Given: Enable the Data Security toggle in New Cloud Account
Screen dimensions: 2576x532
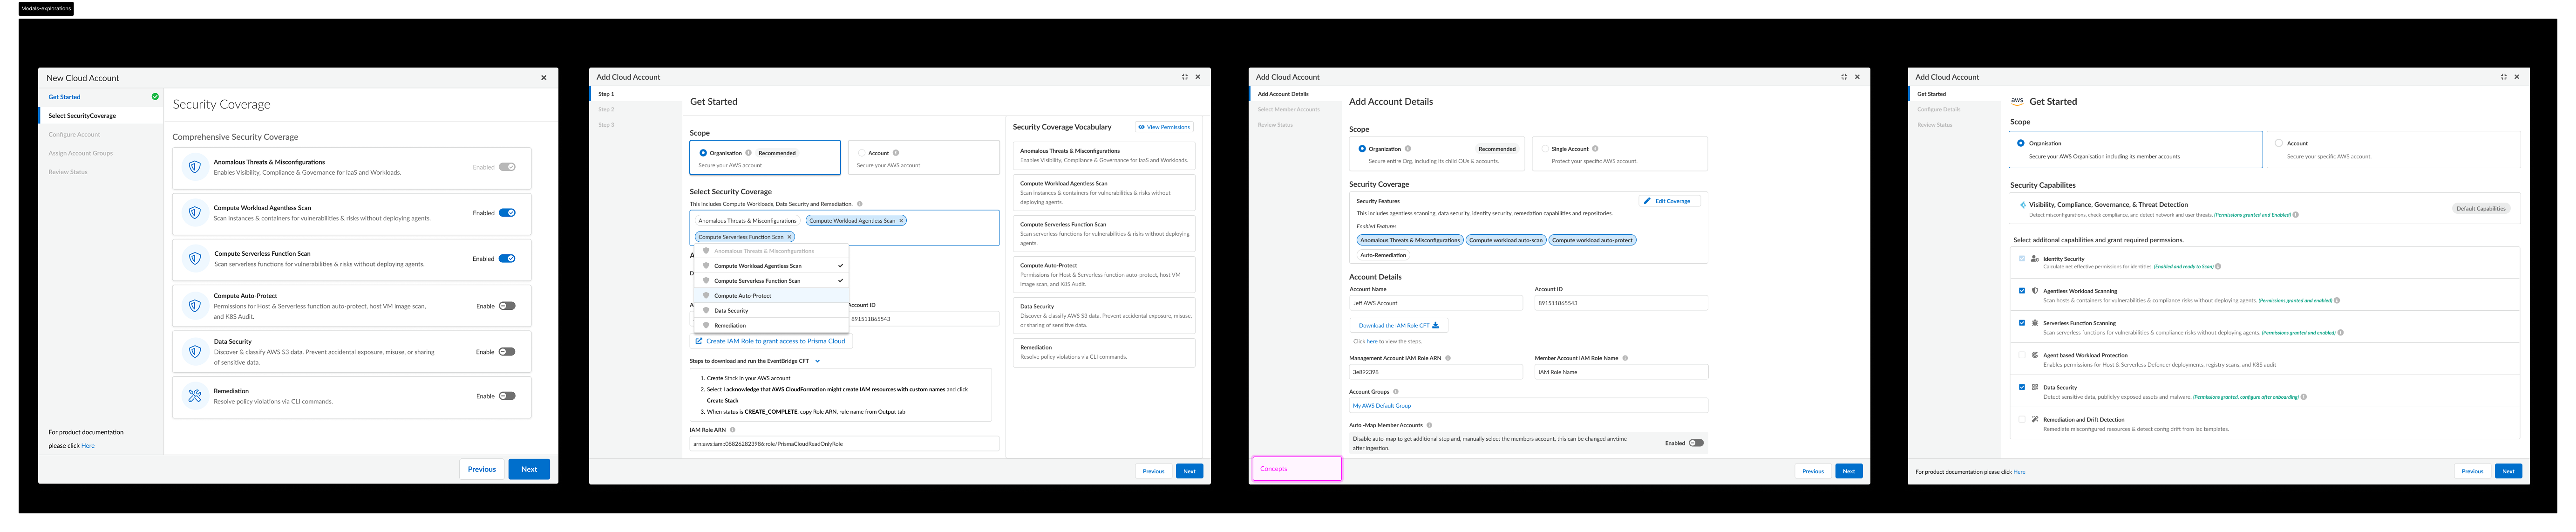Looking at the screenshot, I should [x=507, y=352].
